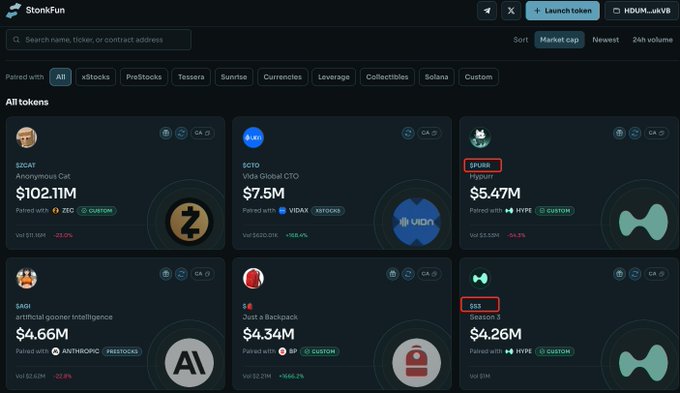
Task: Click gift icon on Just a Backpack card
Action: (392, 274)
